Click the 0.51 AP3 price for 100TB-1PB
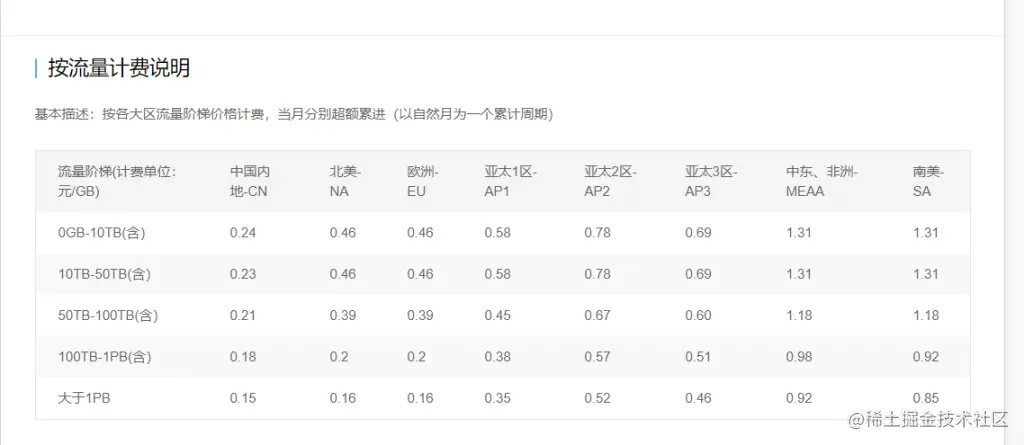 coord(698,357)
